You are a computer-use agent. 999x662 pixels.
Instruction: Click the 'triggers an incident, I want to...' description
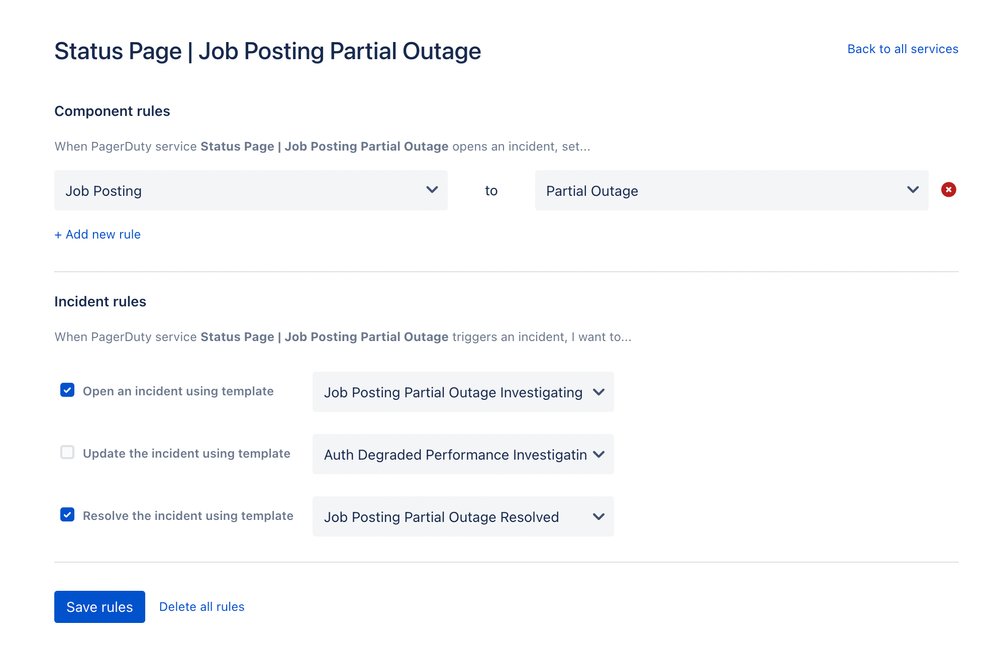point(542,337)
